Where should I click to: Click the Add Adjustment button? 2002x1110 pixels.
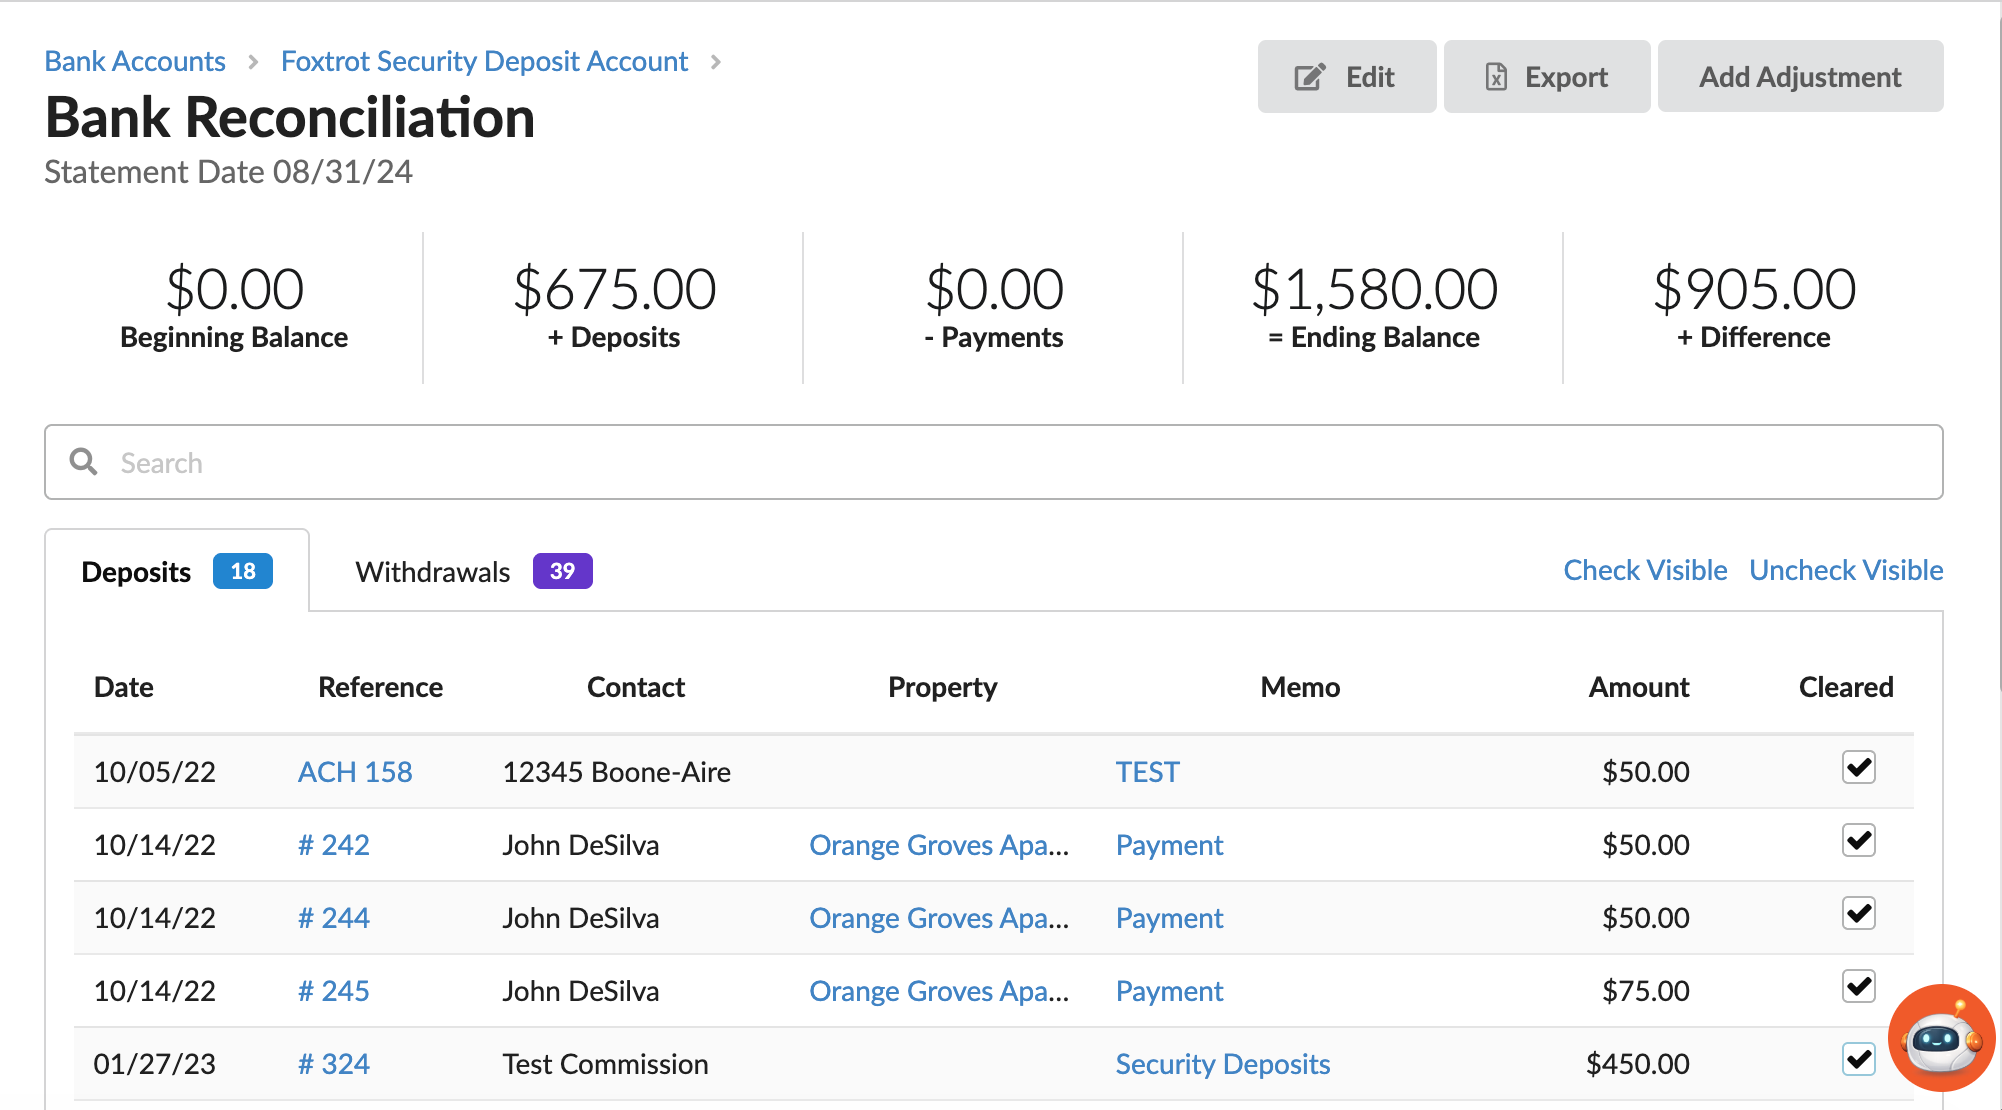(1800, 77)
